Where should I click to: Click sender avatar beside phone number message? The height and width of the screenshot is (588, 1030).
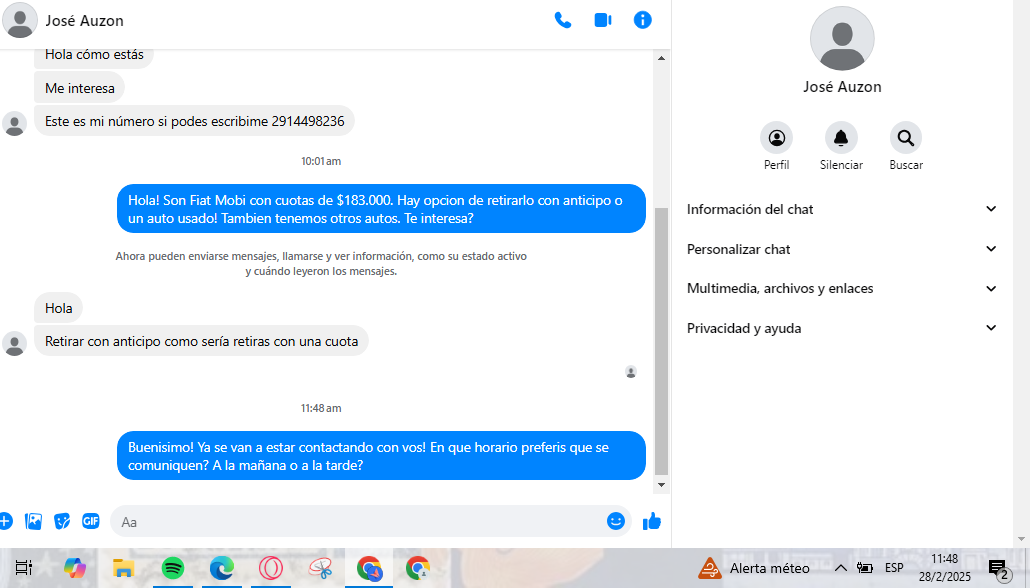pyautogui.click(x=14, y=124)
